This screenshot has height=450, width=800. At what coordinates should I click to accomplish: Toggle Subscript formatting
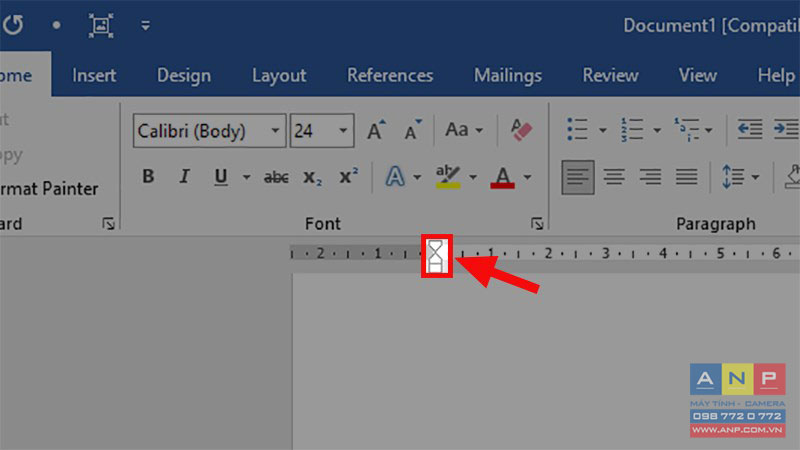pos(312,177)
